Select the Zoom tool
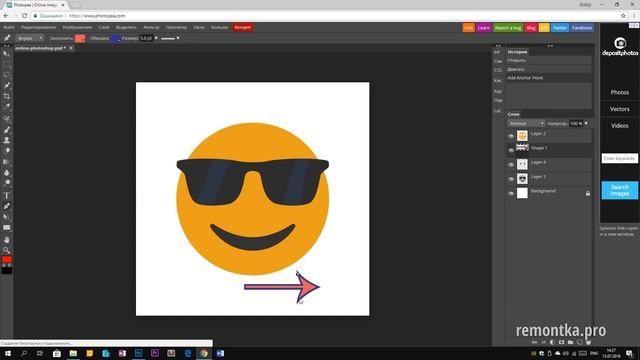Viewport: 640px width, 360px height. point(7,250)
